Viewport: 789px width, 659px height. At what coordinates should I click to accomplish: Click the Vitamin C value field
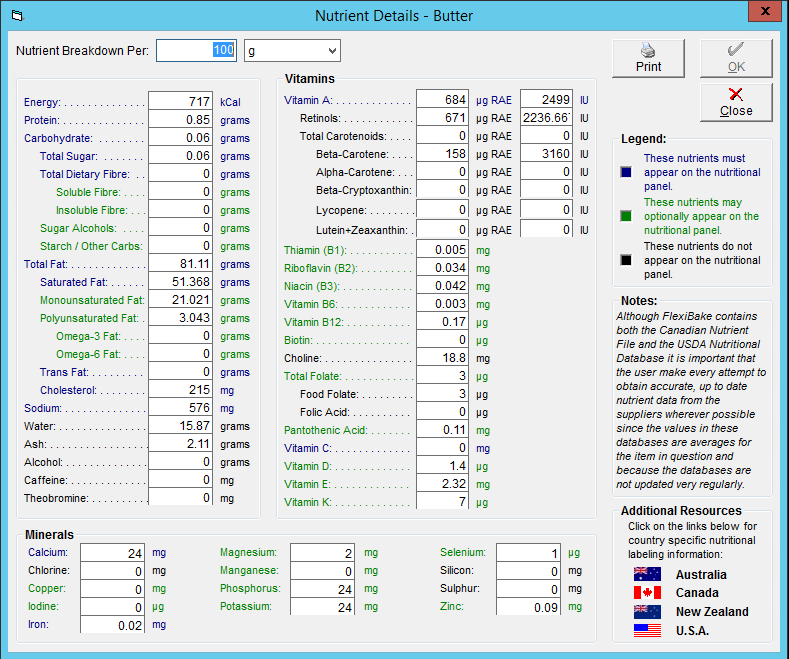click(x=442, y=448)
